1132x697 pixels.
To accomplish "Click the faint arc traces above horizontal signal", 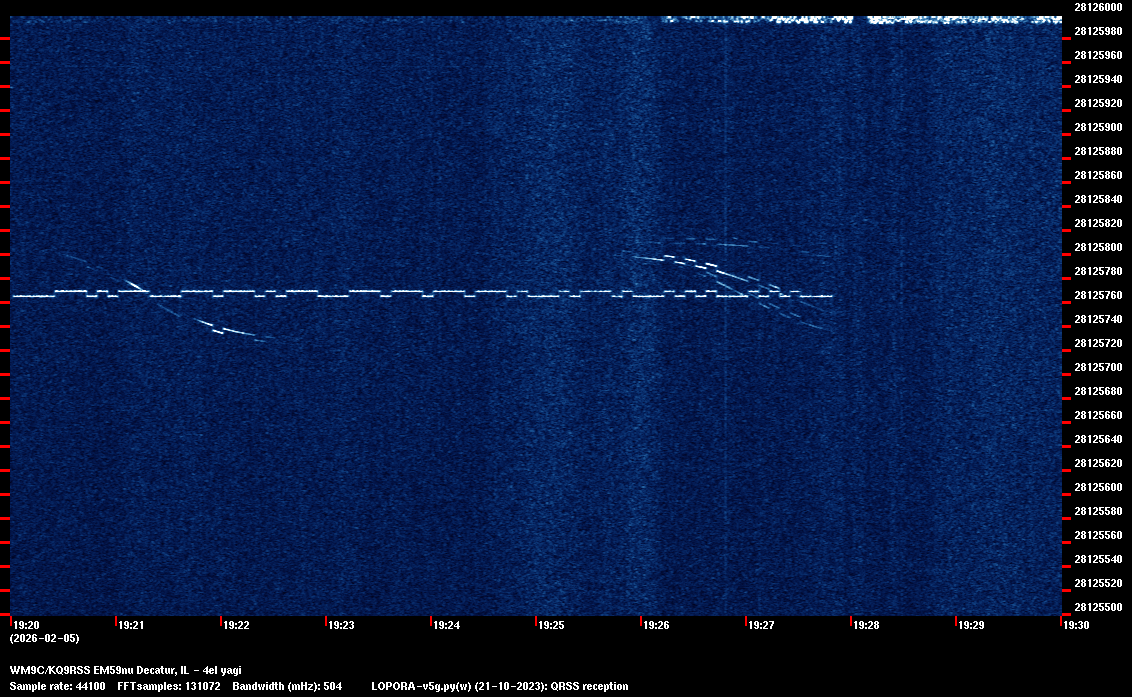I will (x=720, y=241).
